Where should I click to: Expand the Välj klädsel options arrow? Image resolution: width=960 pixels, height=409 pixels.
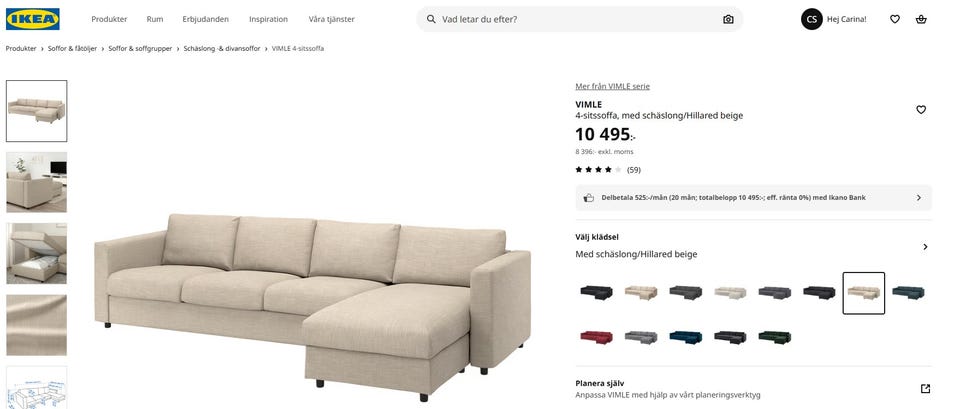925,247
